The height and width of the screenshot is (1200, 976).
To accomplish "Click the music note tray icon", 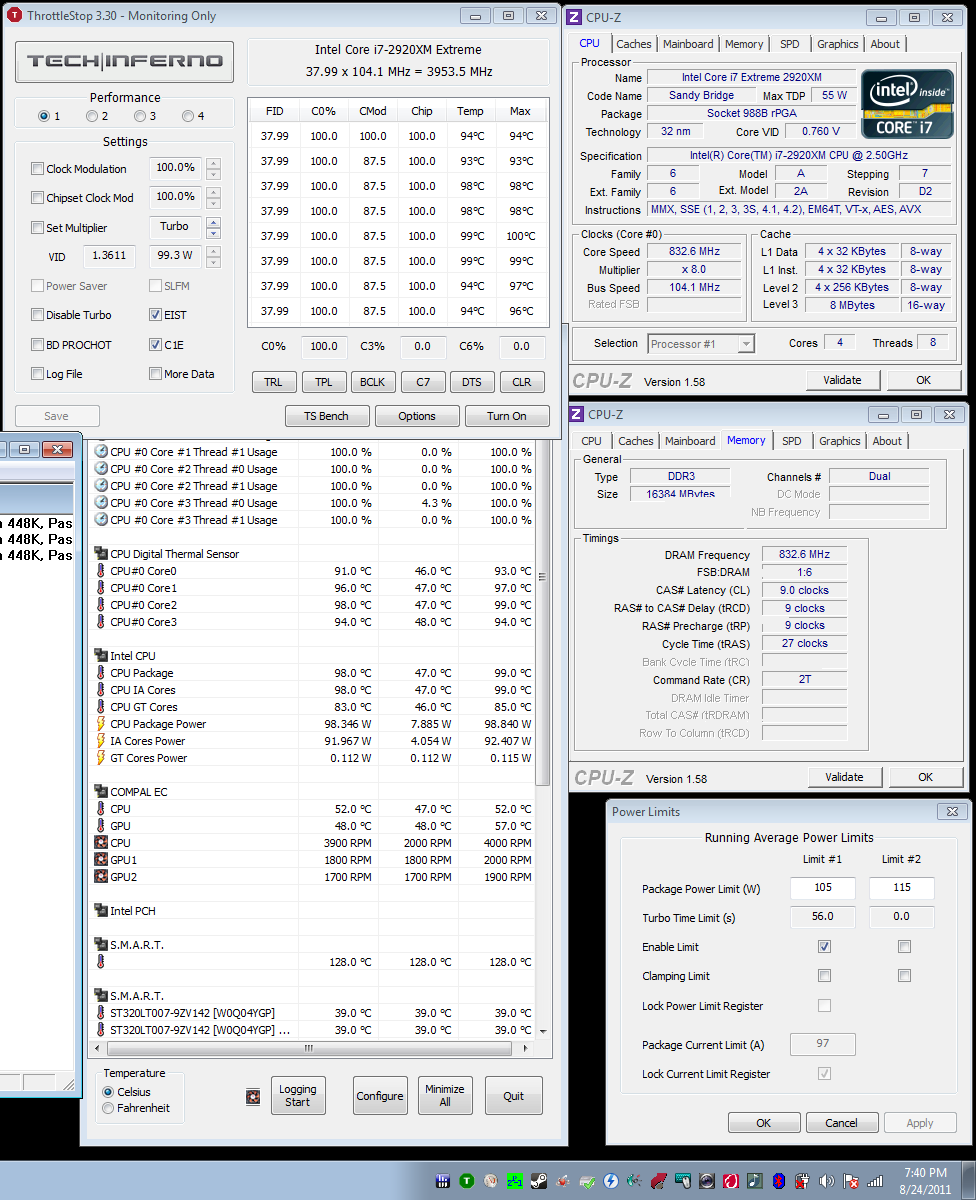I will point(754,1181).
